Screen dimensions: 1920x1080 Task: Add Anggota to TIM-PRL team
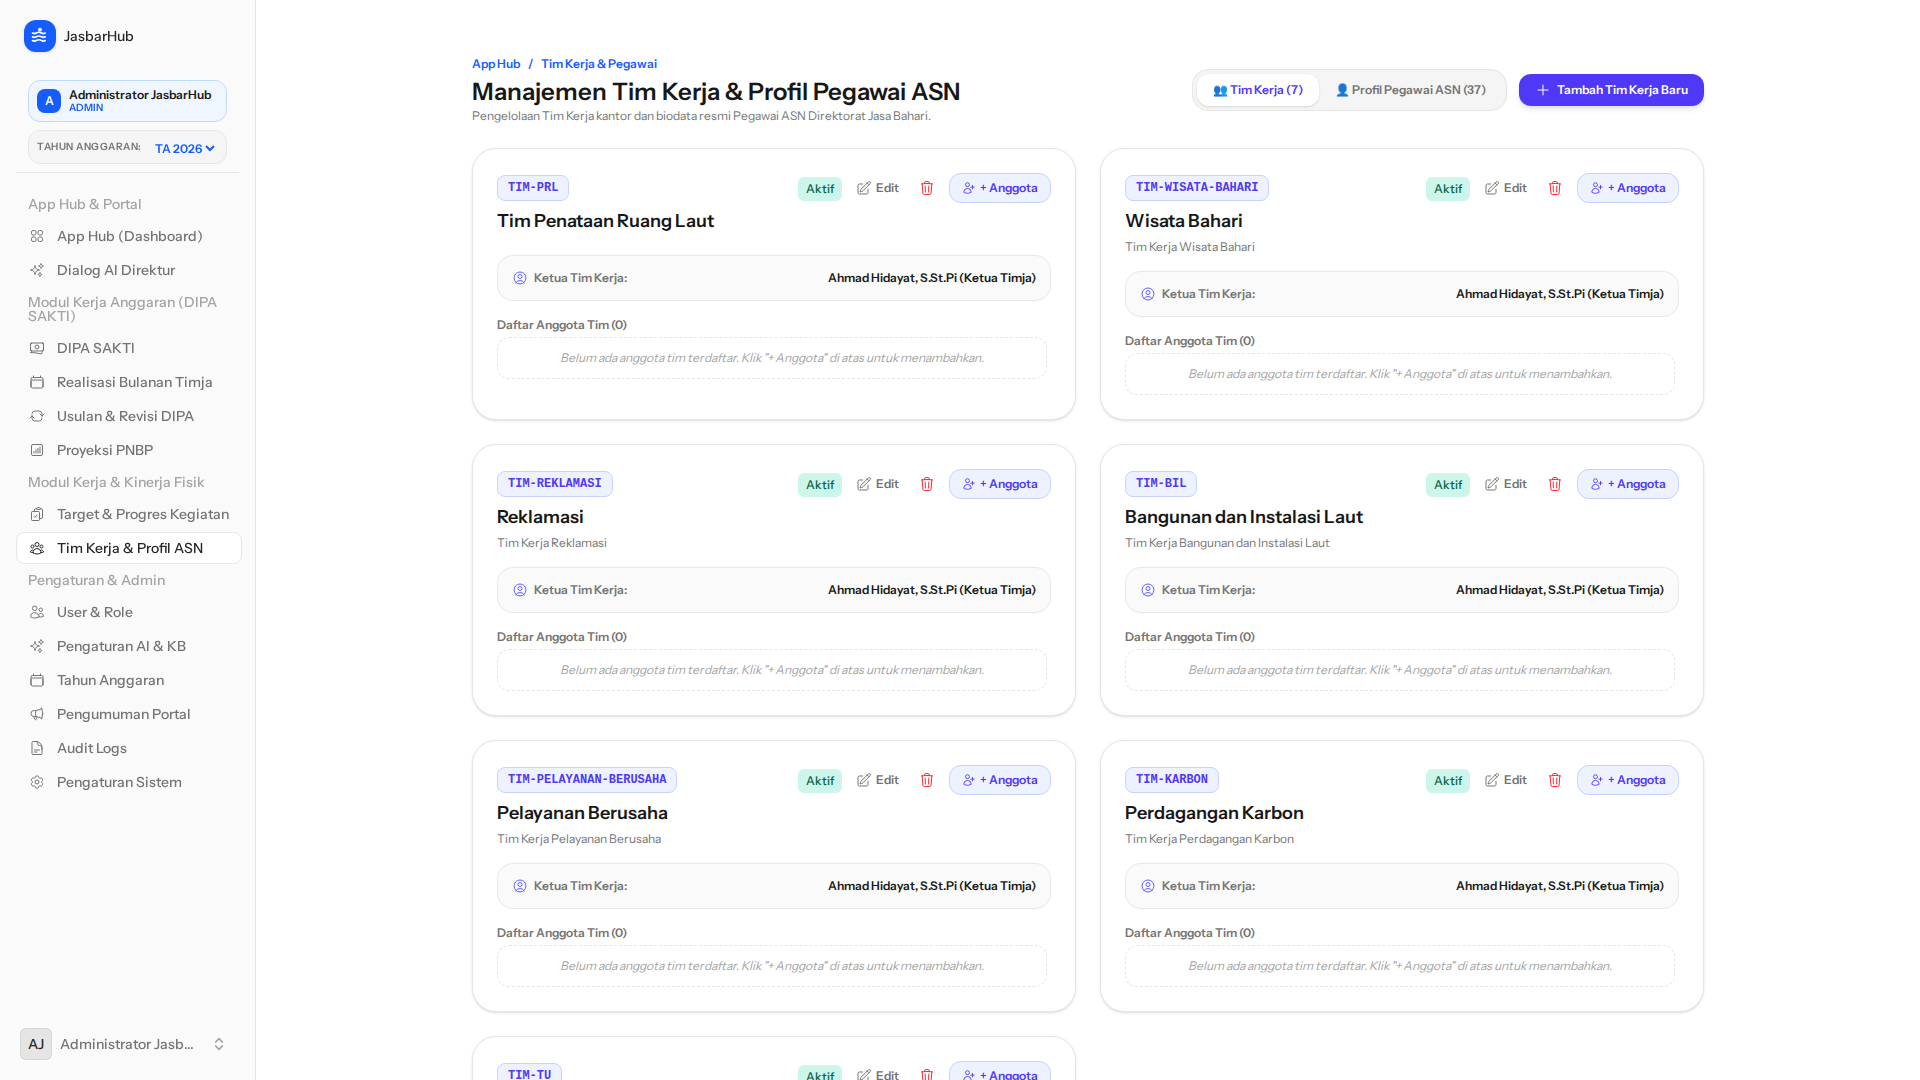coord(1000,188)
